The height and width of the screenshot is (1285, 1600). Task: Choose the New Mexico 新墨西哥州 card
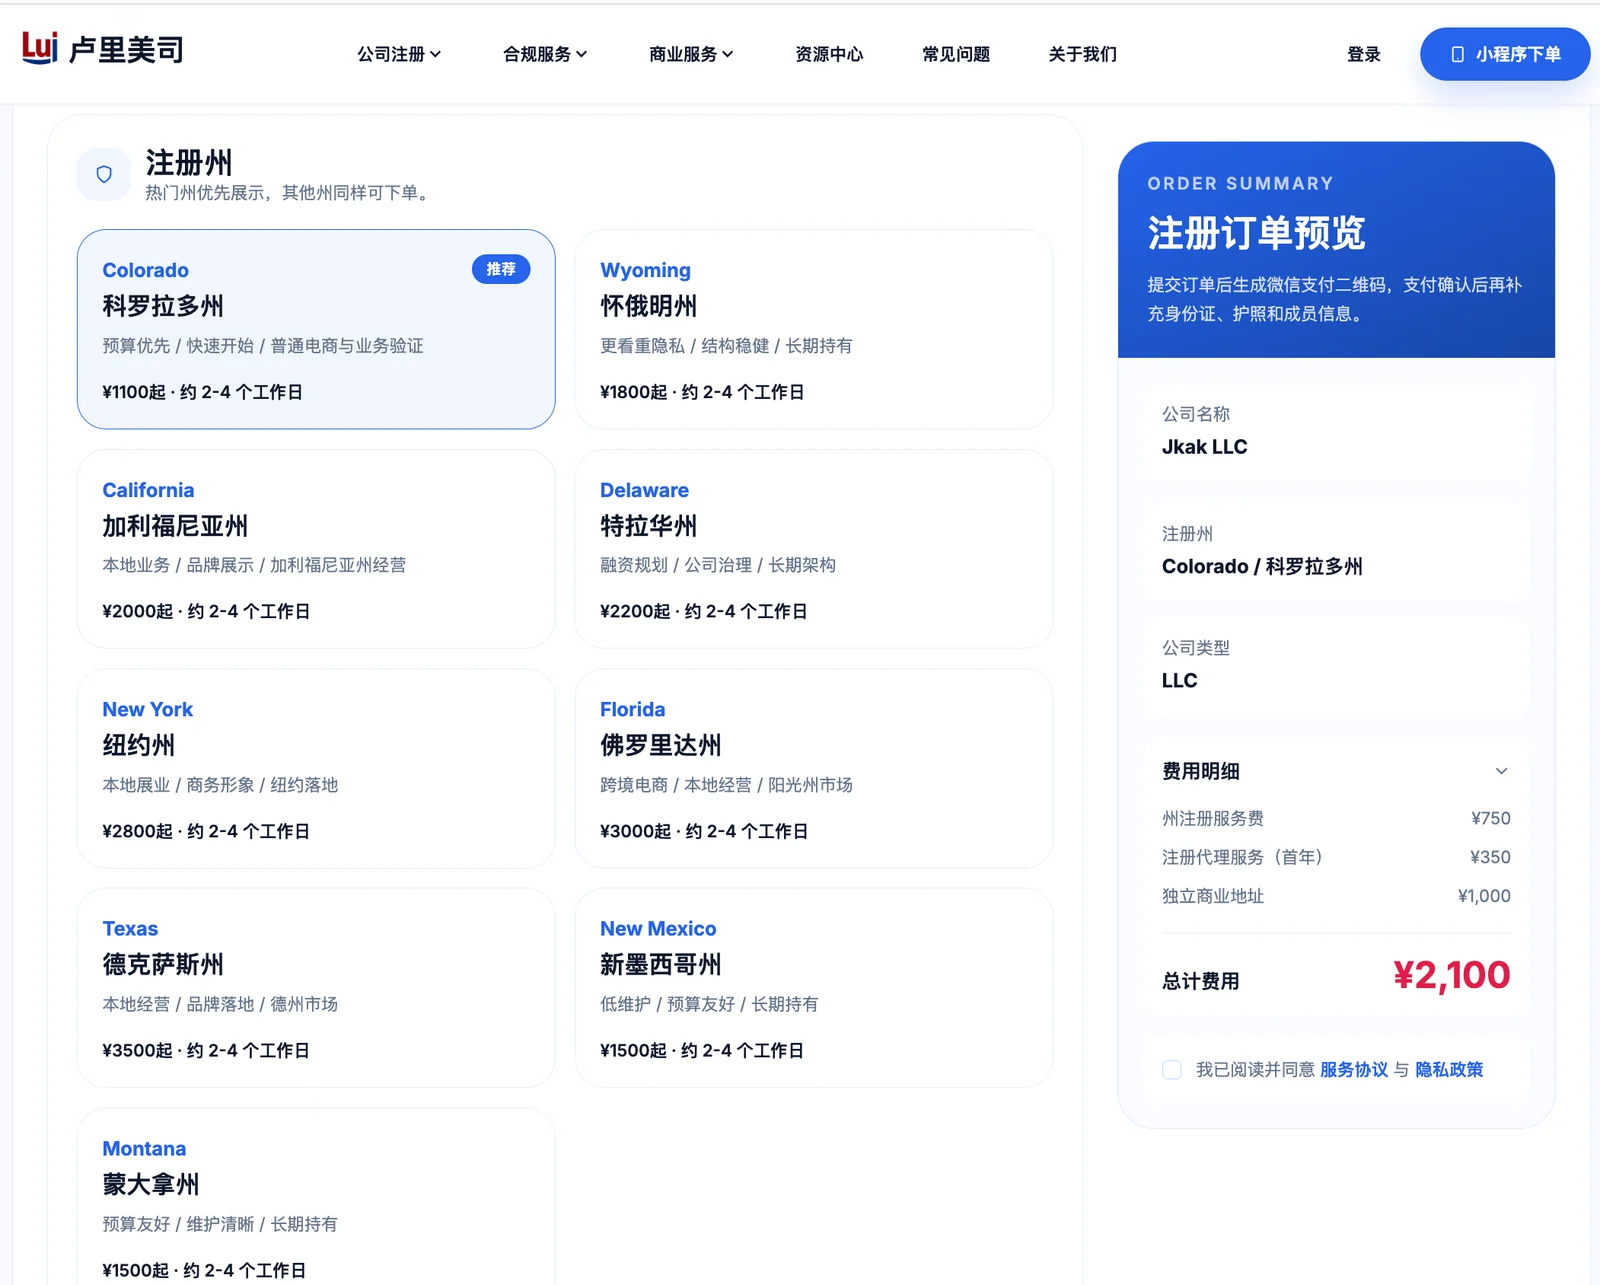coord(814,988)
